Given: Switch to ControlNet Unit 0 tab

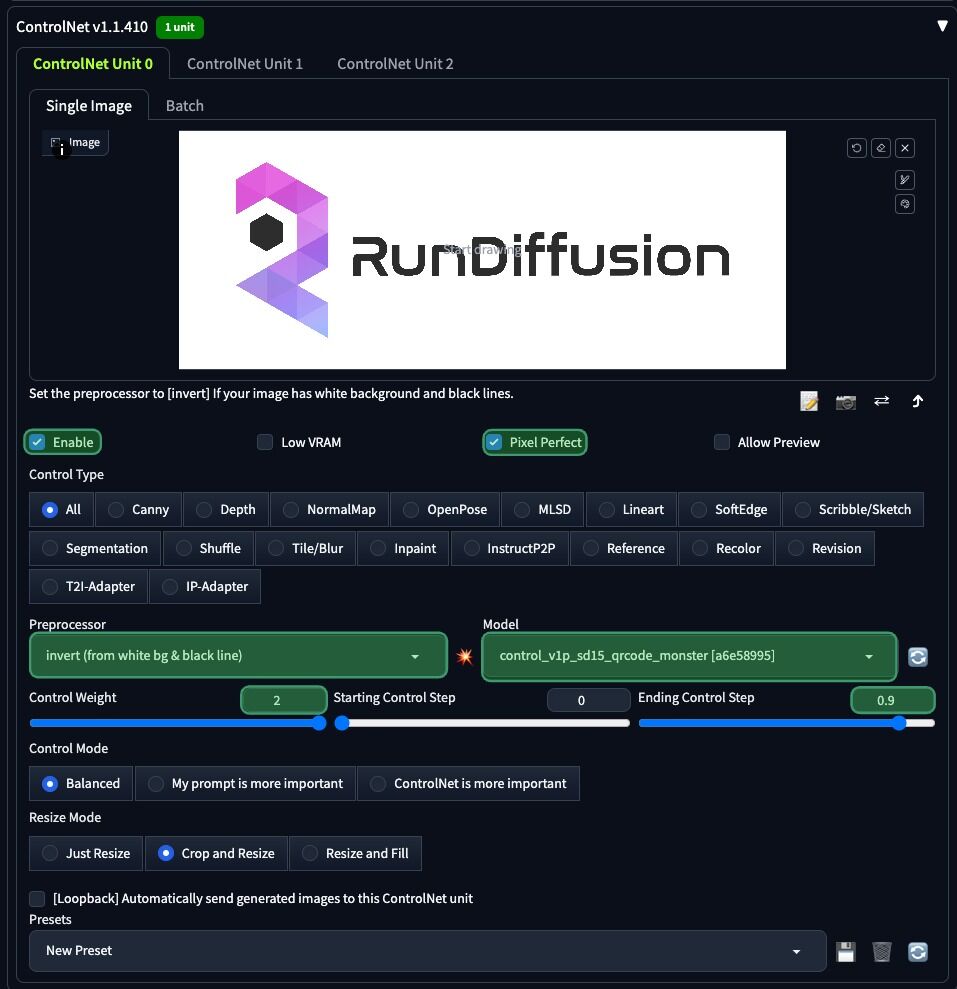Looking at the screenshot, I should click(x=93, y=64).
